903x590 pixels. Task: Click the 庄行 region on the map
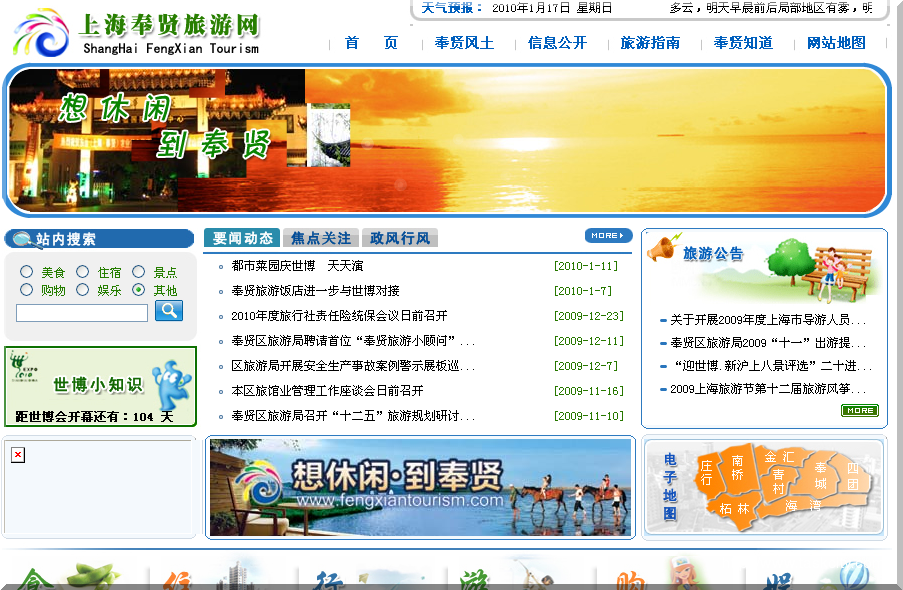tap(707, 472)
